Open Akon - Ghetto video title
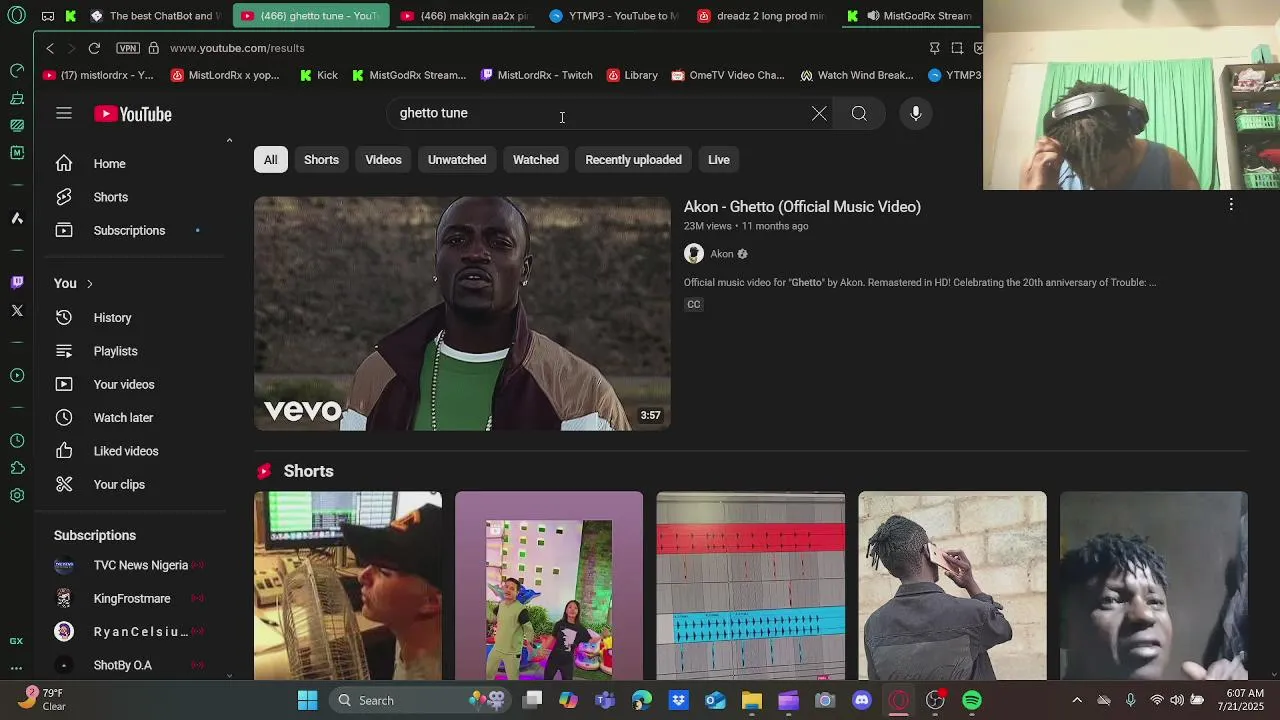This screenshot has width=1280, height=720. pos(802,207)
